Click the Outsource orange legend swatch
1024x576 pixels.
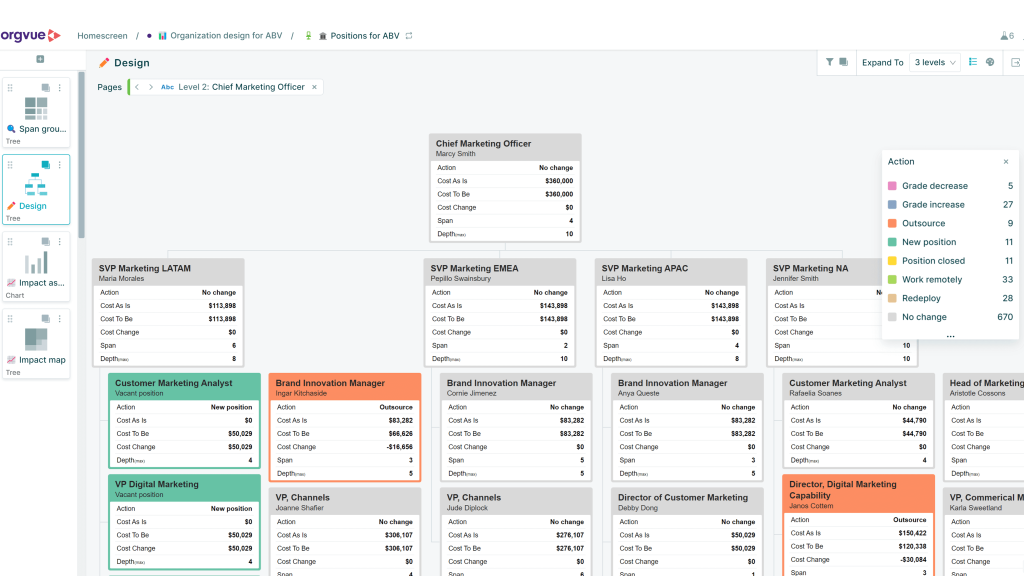892,223
